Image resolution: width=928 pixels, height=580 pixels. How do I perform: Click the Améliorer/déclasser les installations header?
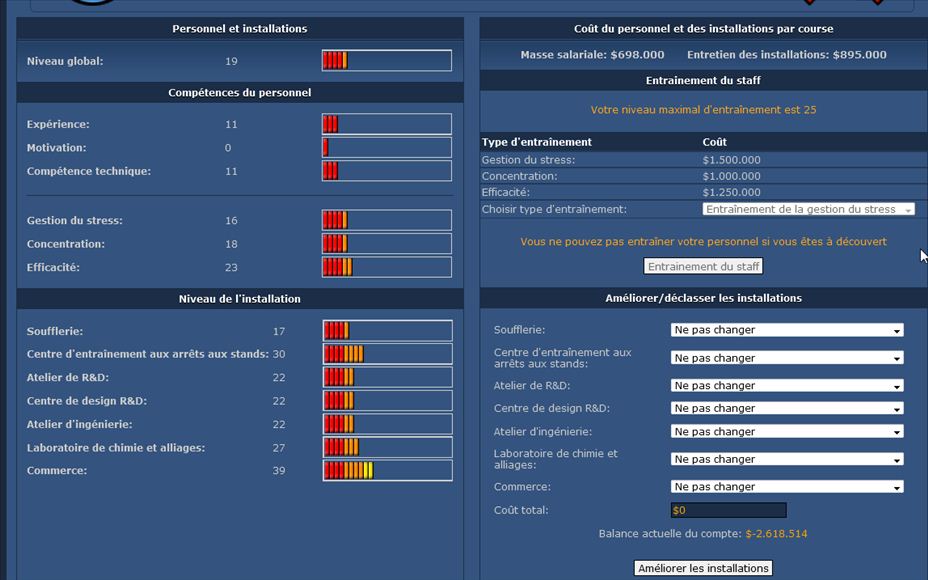point(703,298)
